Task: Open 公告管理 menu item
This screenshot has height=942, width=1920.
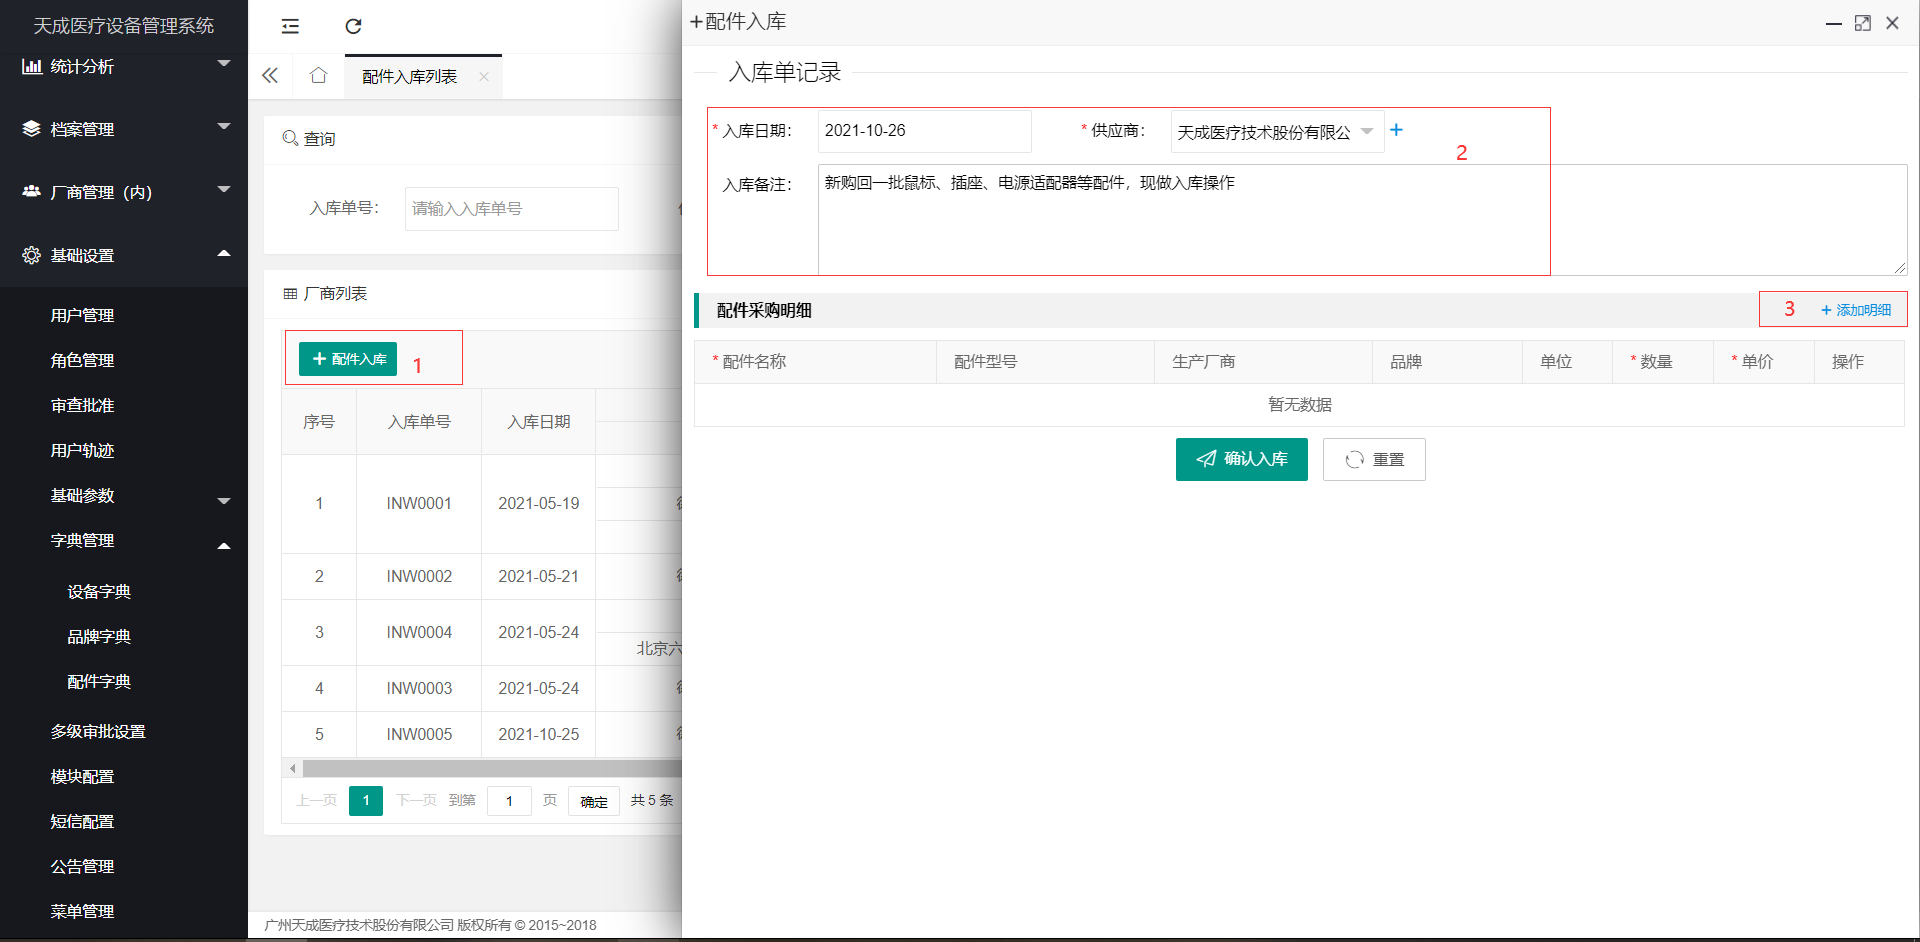Action: click(83, 866)
